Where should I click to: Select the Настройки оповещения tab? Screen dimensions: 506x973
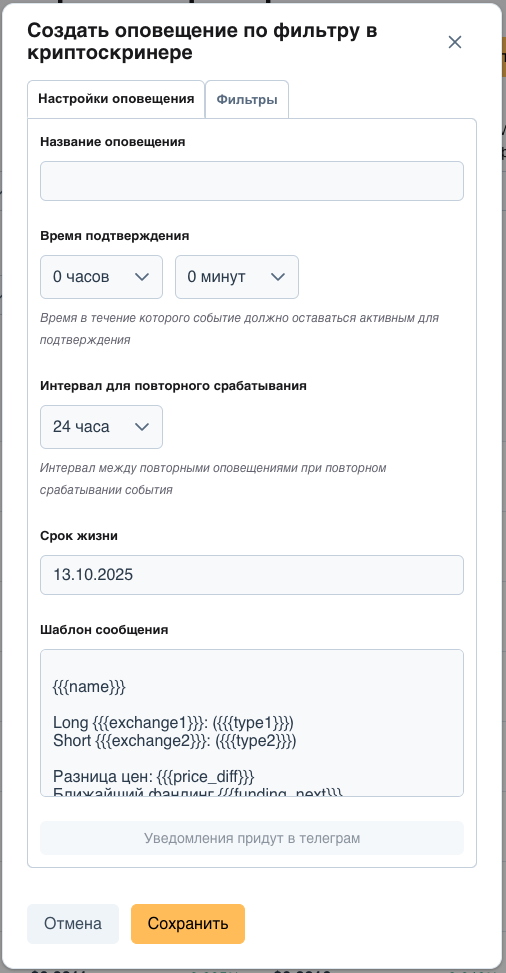[116, 99]
